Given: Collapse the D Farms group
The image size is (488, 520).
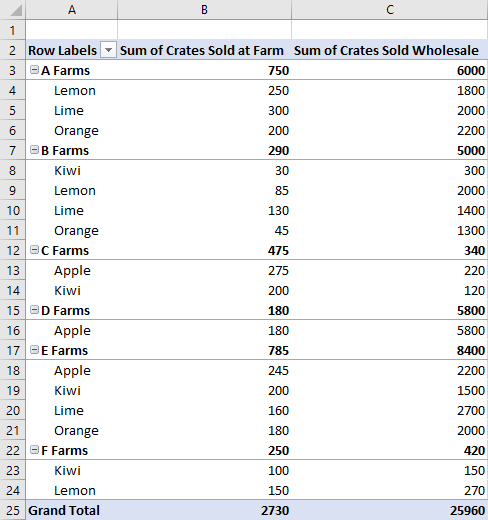Looking at the screenshot, I should (34, 310).
